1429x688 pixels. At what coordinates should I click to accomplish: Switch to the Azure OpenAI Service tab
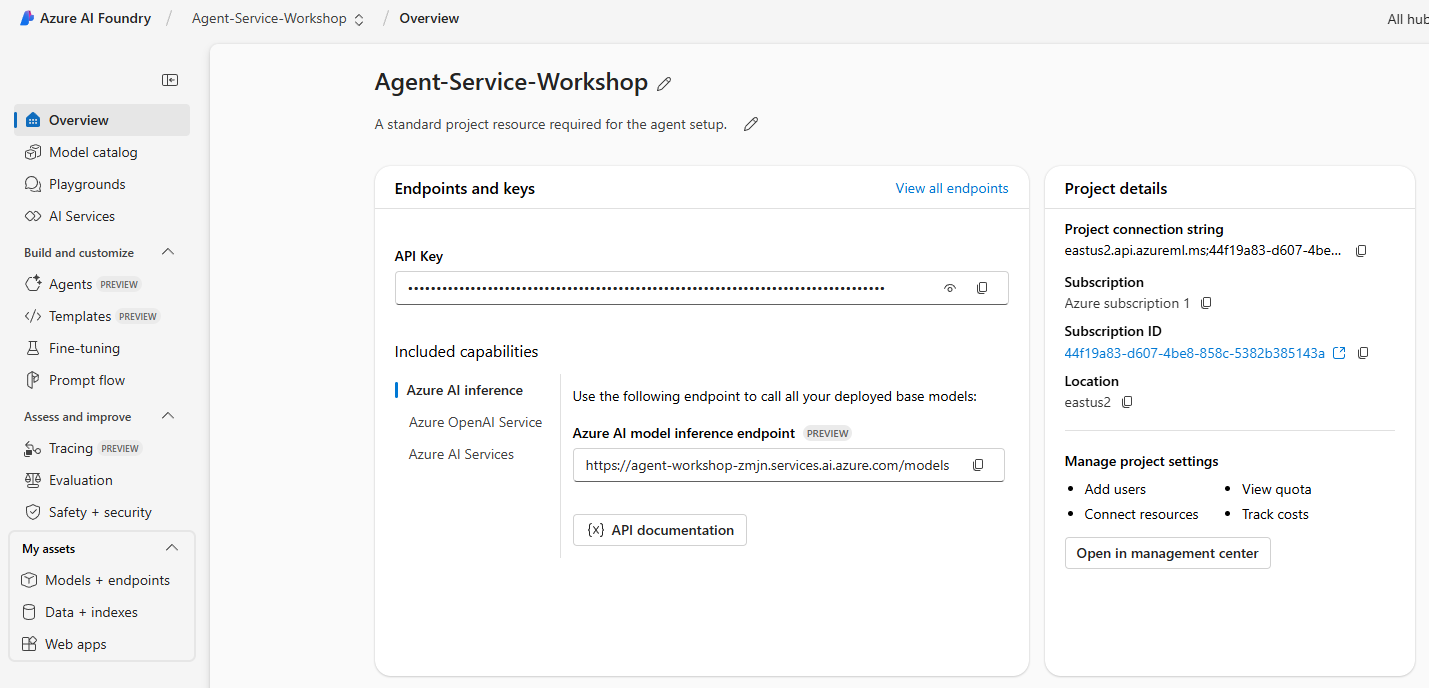[475, 422]
